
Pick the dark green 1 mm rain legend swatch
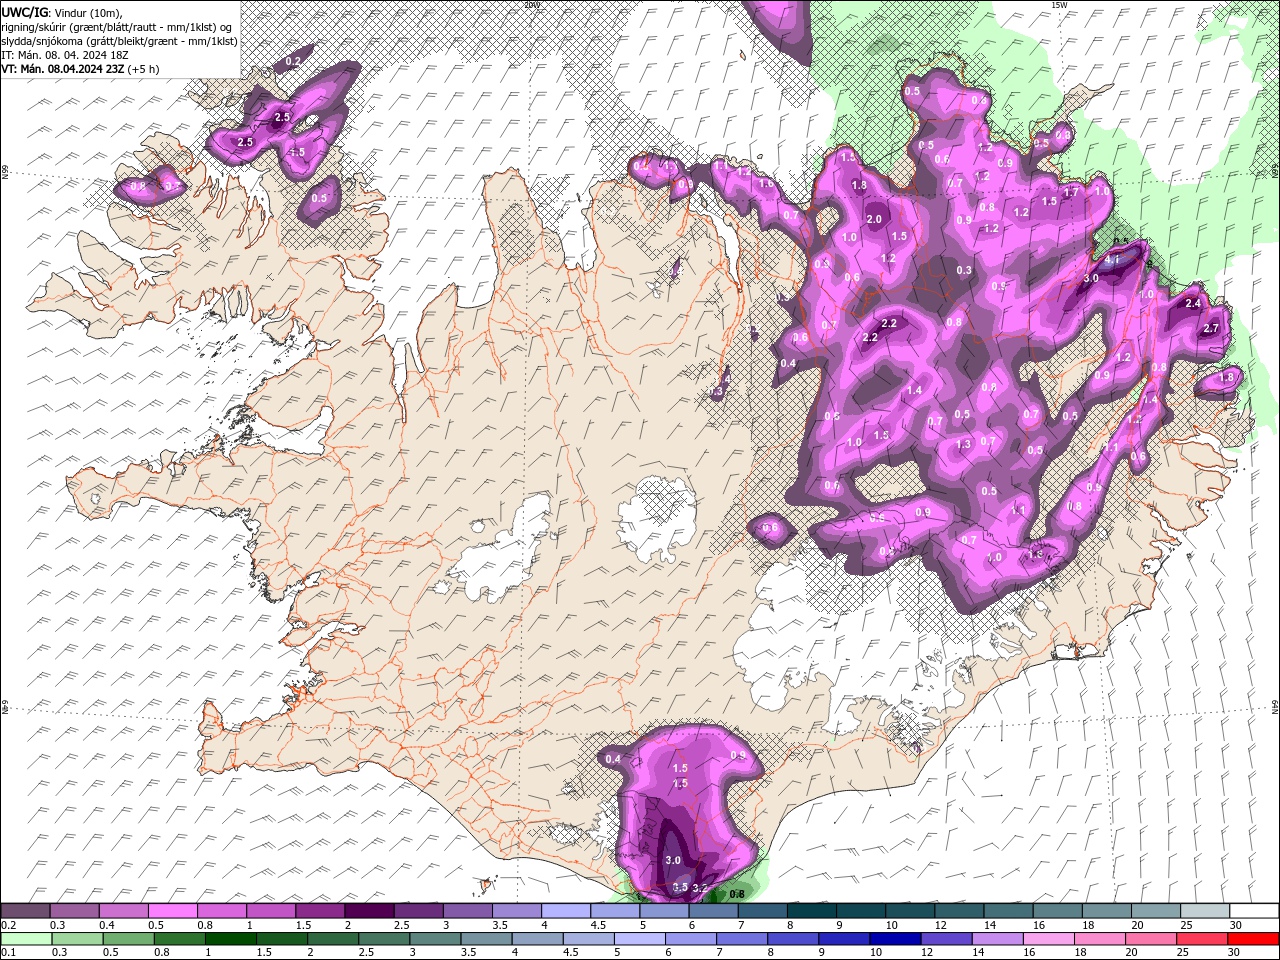pyautogui.click(x=230, y=939)
